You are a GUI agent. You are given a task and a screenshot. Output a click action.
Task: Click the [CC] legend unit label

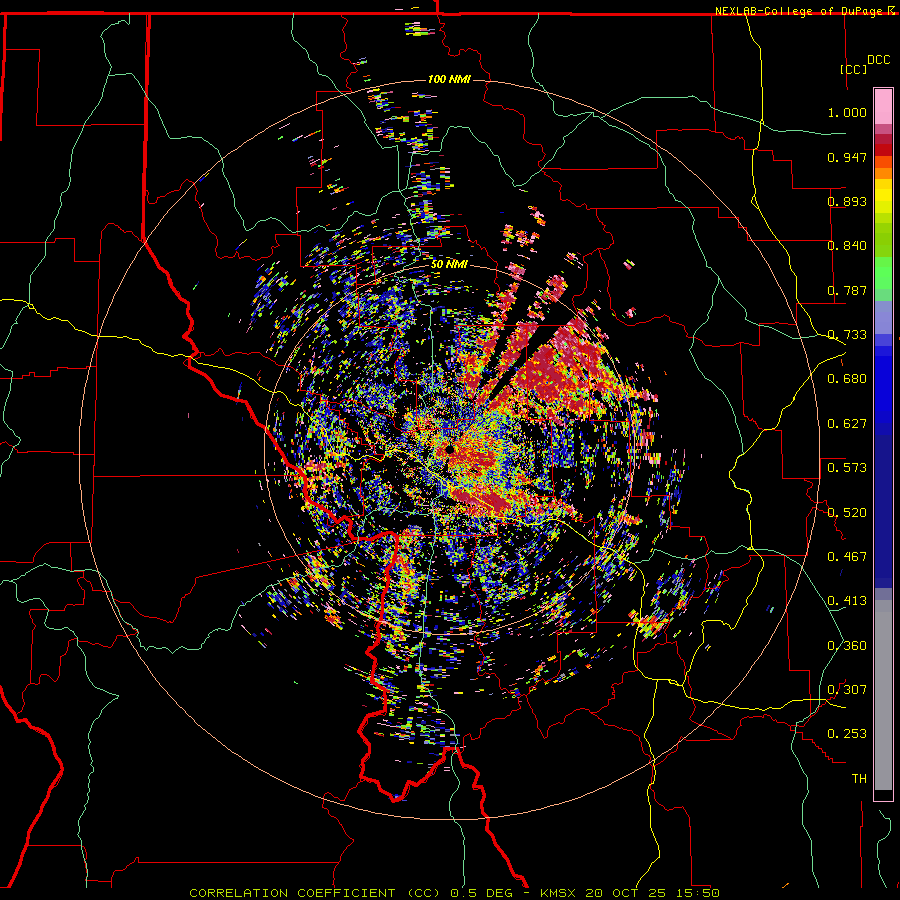[x=854, y=69]
